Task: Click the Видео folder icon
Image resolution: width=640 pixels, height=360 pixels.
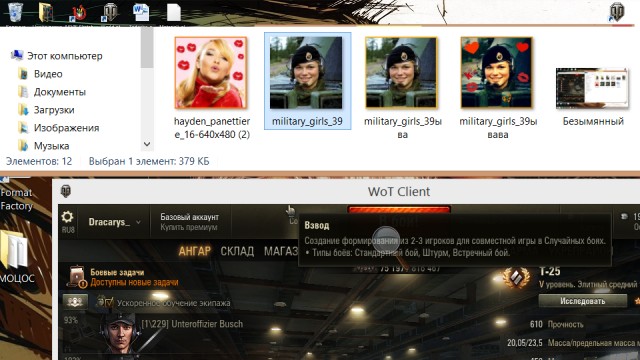Action: (x=24, y=74)
